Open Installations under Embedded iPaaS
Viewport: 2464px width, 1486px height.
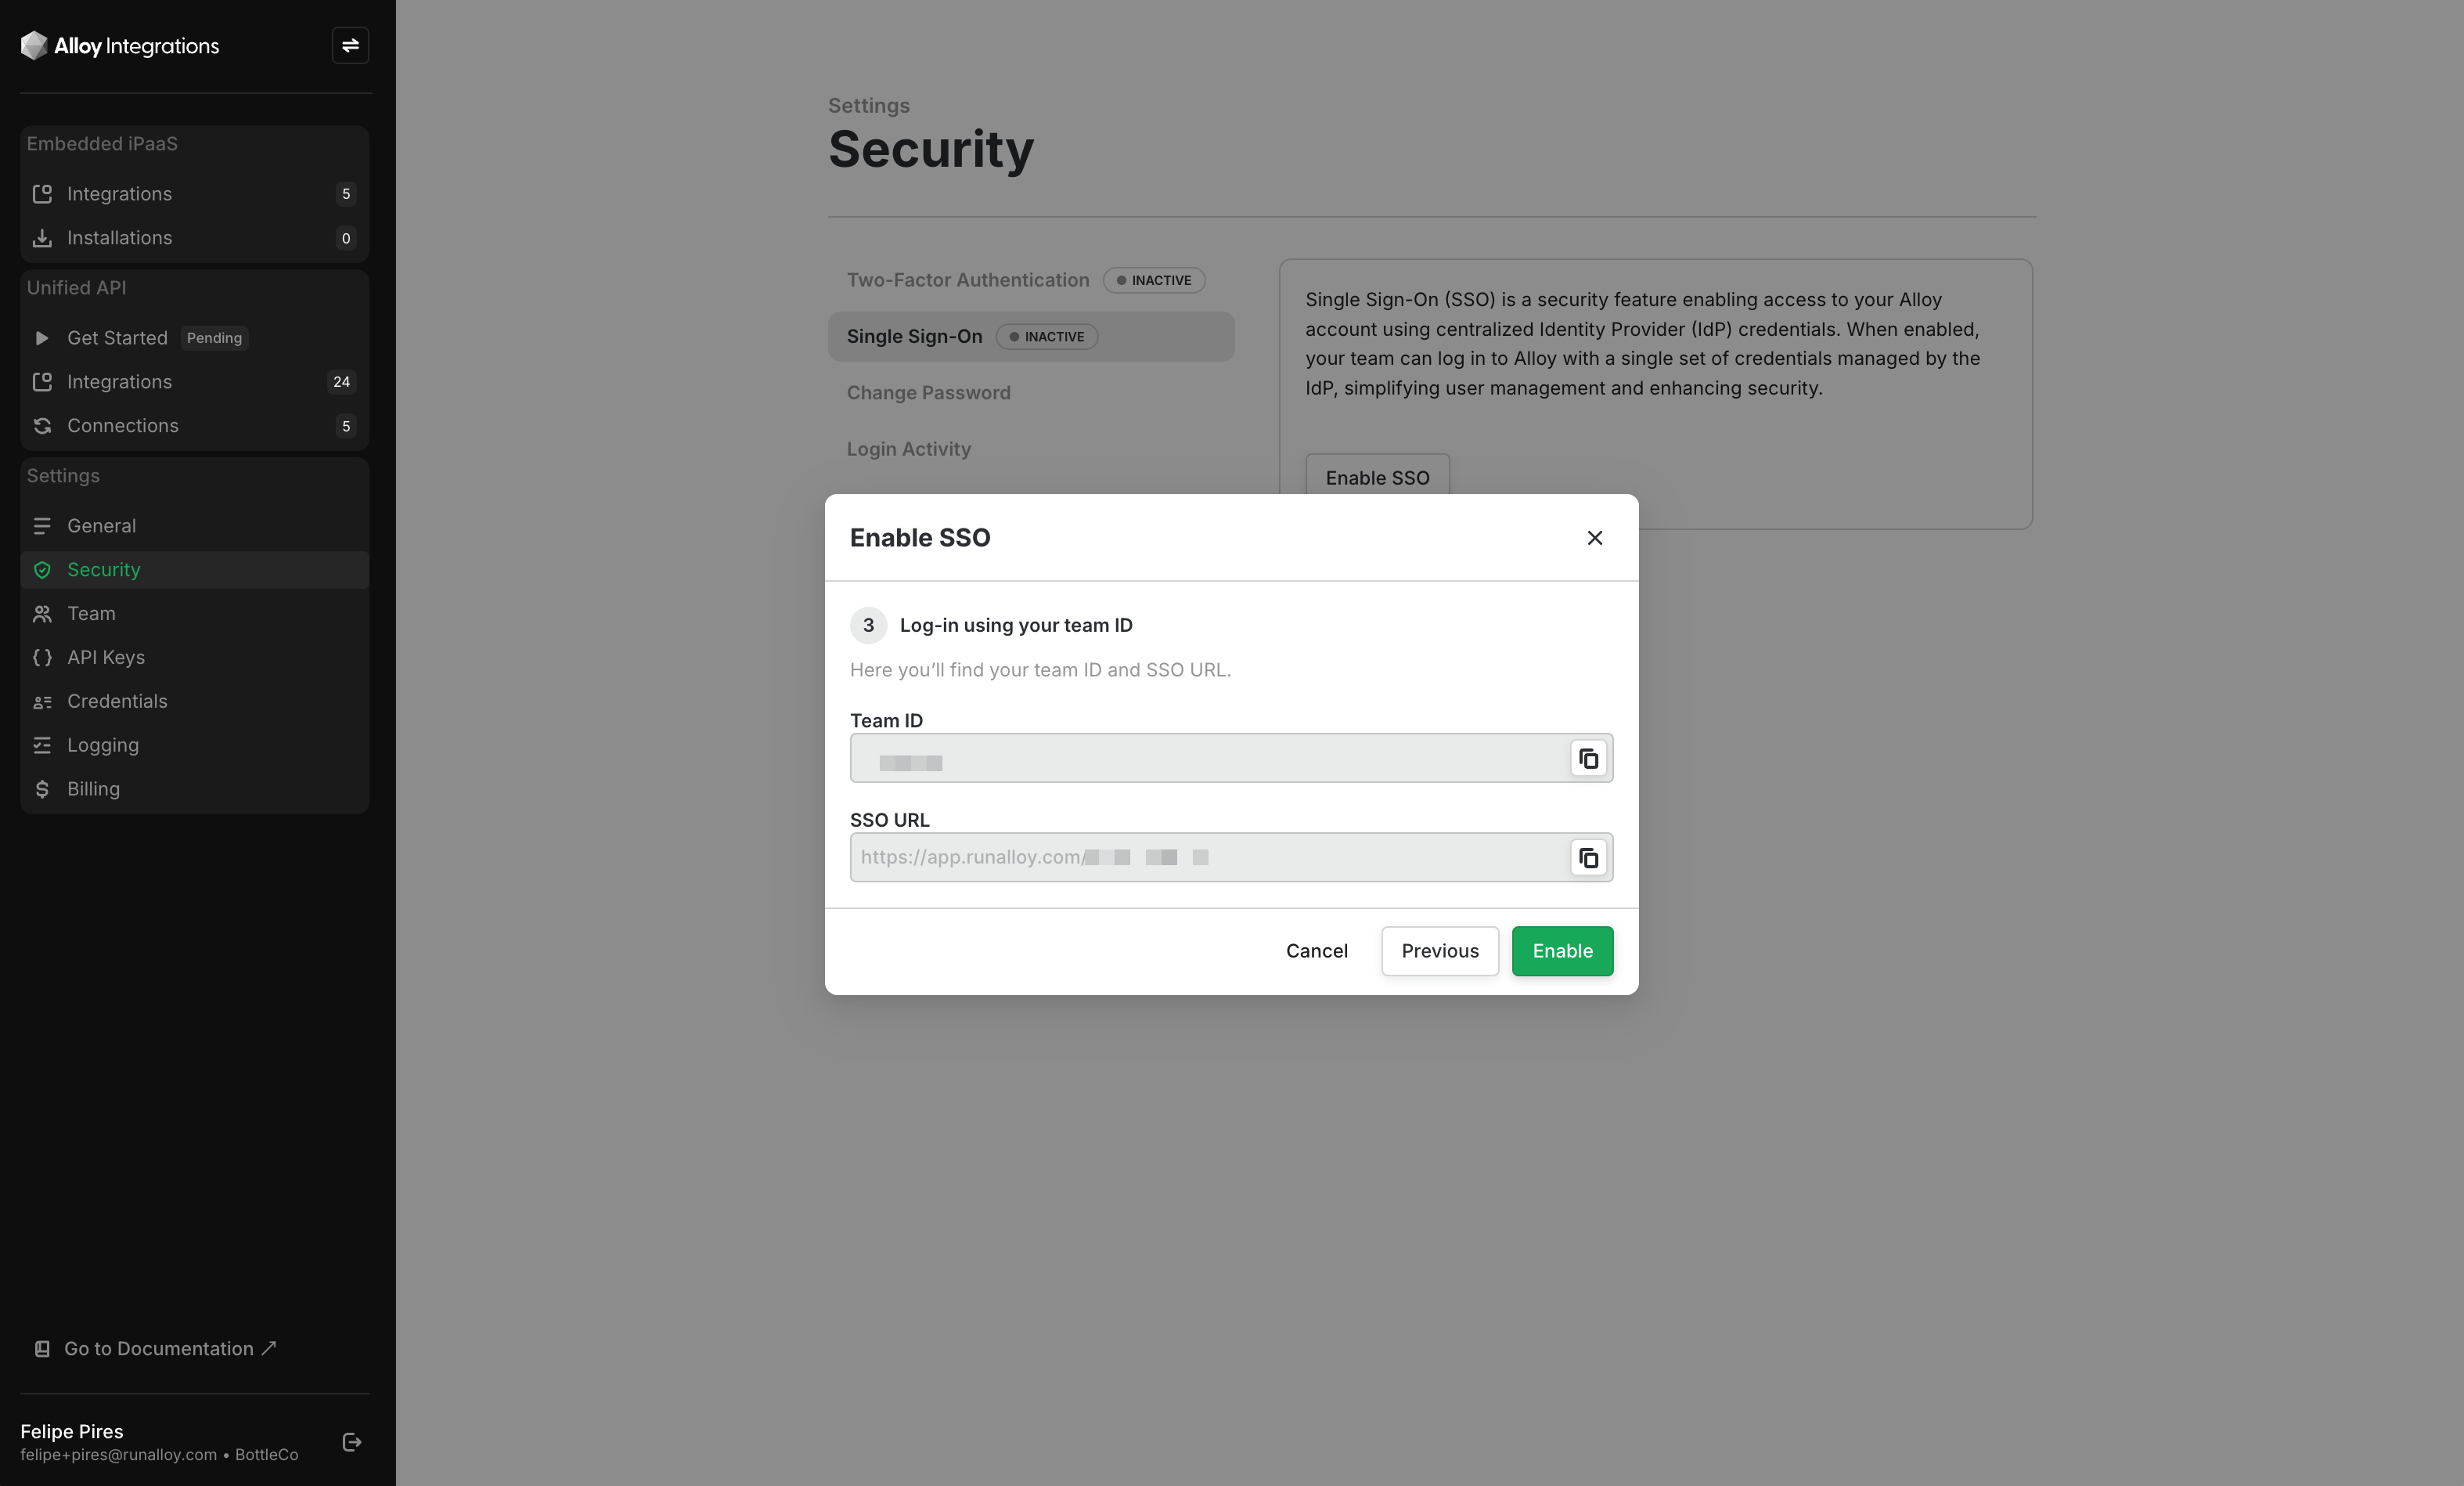tap(119, 238)
